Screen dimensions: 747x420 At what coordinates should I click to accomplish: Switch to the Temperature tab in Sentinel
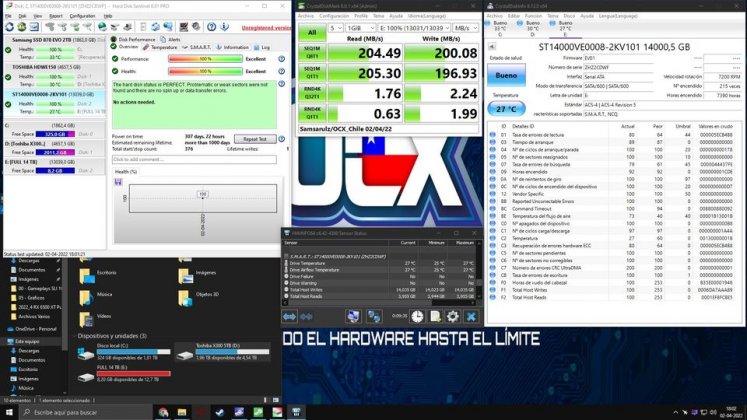(160, 47)
